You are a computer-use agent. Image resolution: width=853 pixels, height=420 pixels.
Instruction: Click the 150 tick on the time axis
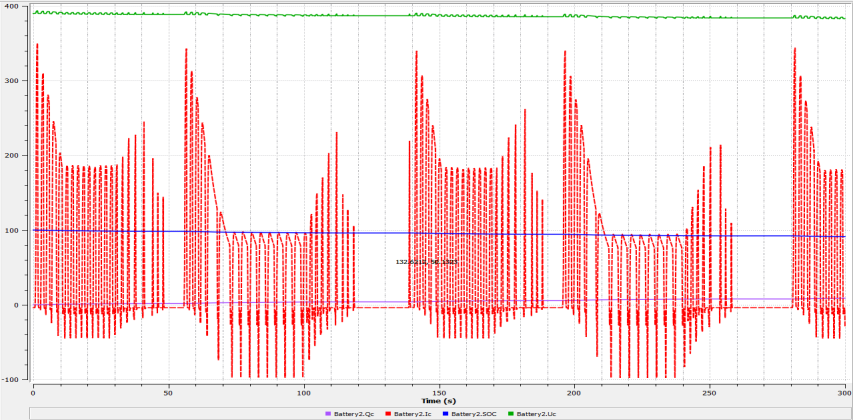click(x=439, y=393)
